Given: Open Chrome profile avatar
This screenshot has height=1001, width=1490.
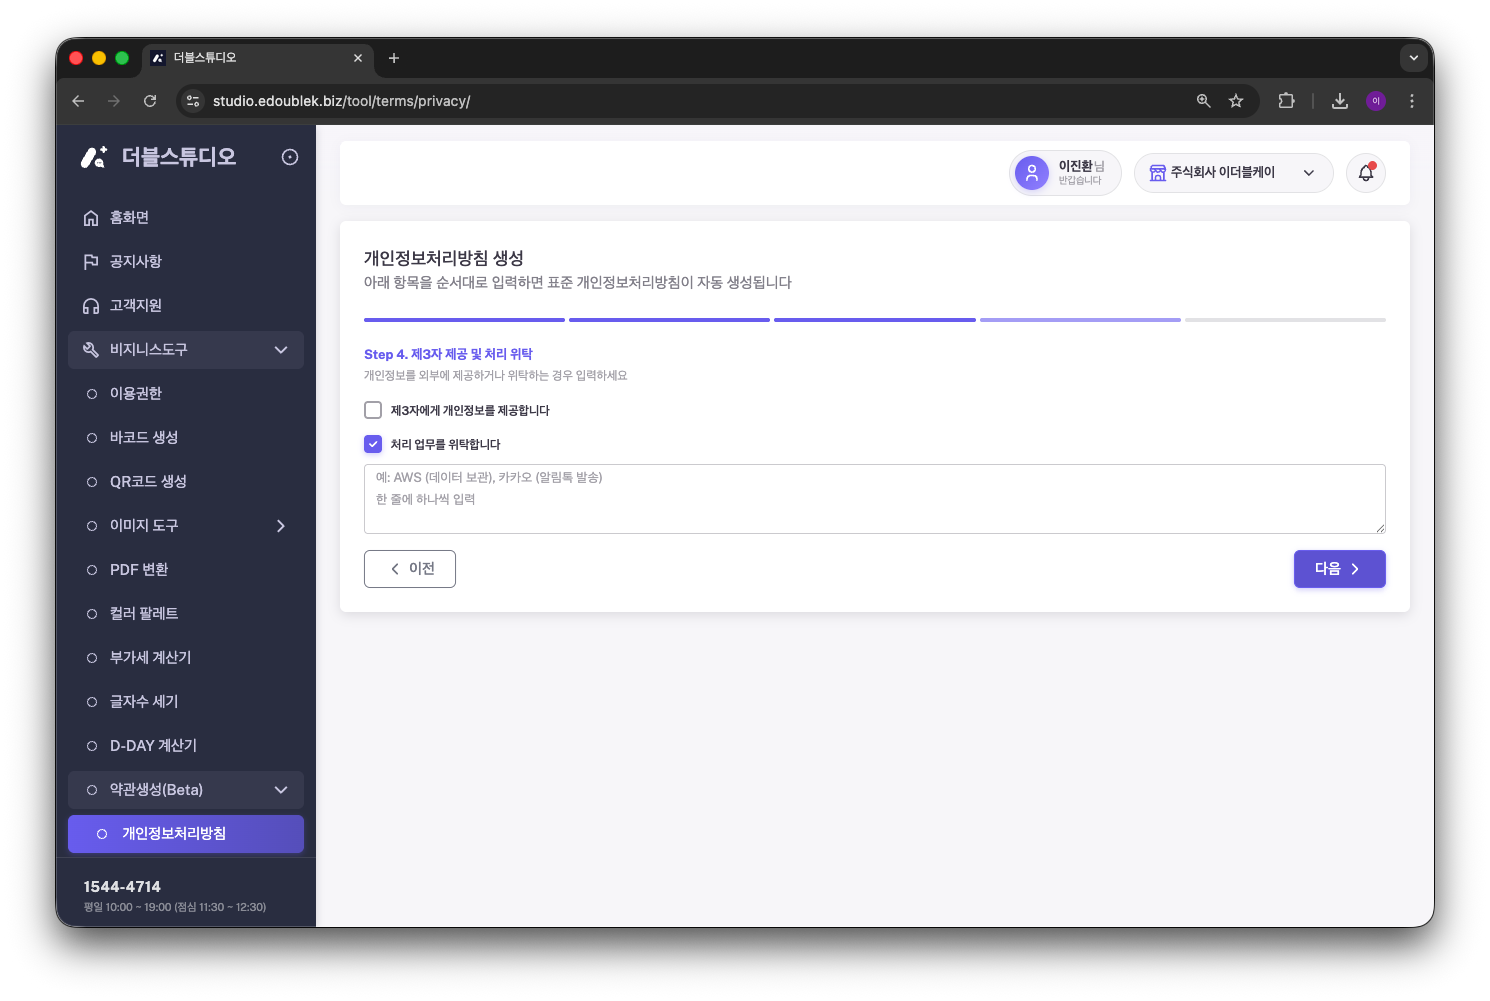Looking at the screenshot, I should pos(1376,101).
